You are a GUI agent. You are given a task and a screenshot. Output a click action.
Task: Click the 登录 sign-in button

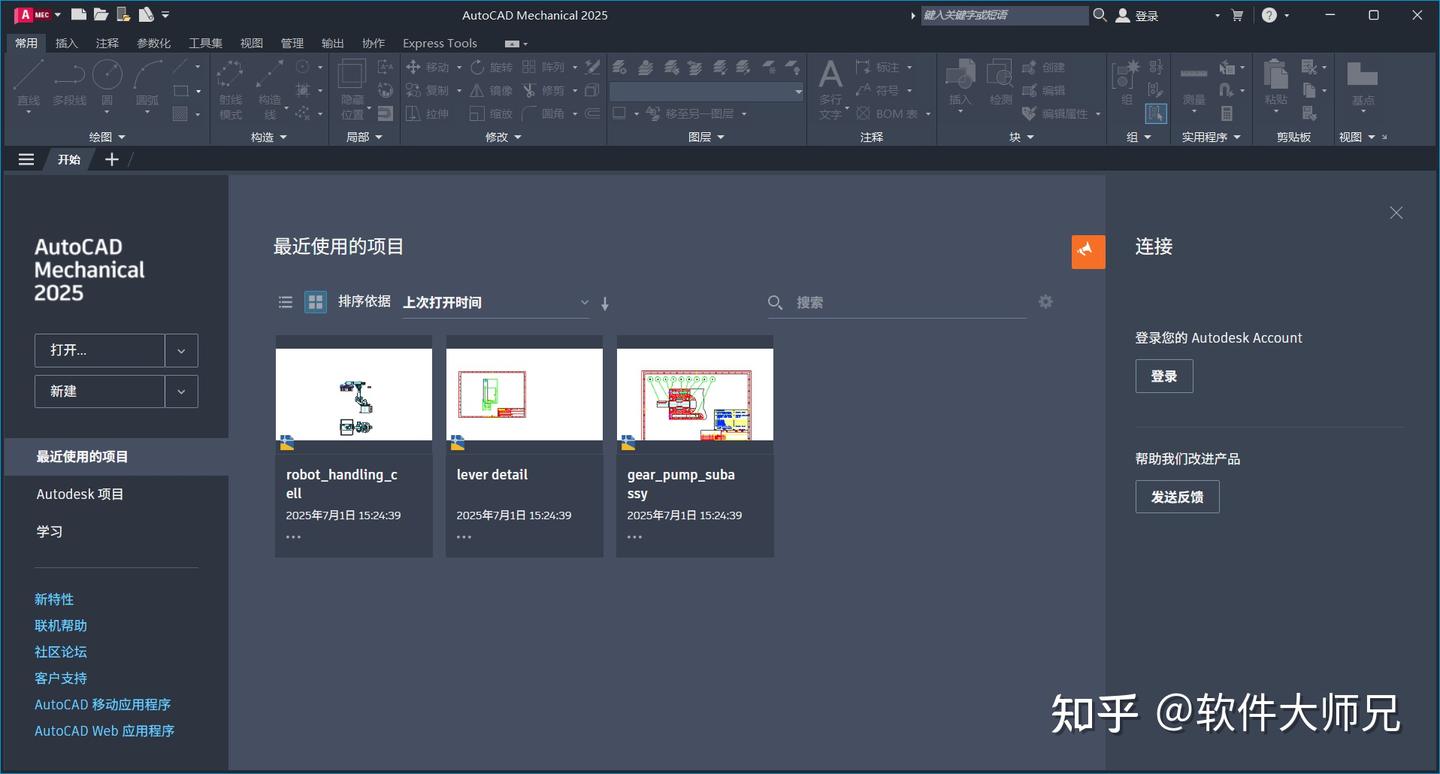1164,375
